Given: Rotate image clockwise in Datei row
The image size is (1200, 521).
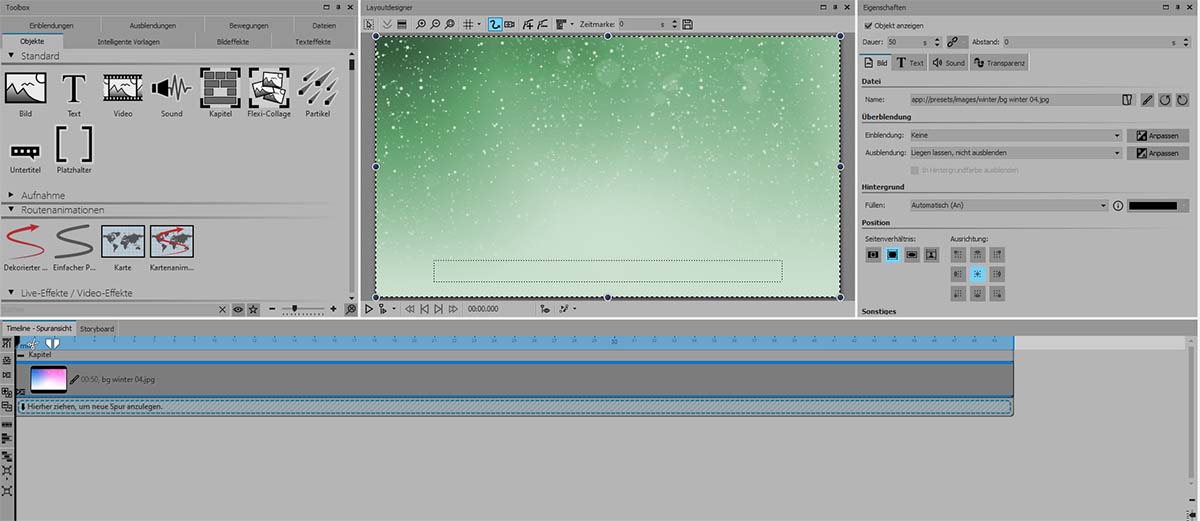Looking at the screenshot, I should [1183, 99].
